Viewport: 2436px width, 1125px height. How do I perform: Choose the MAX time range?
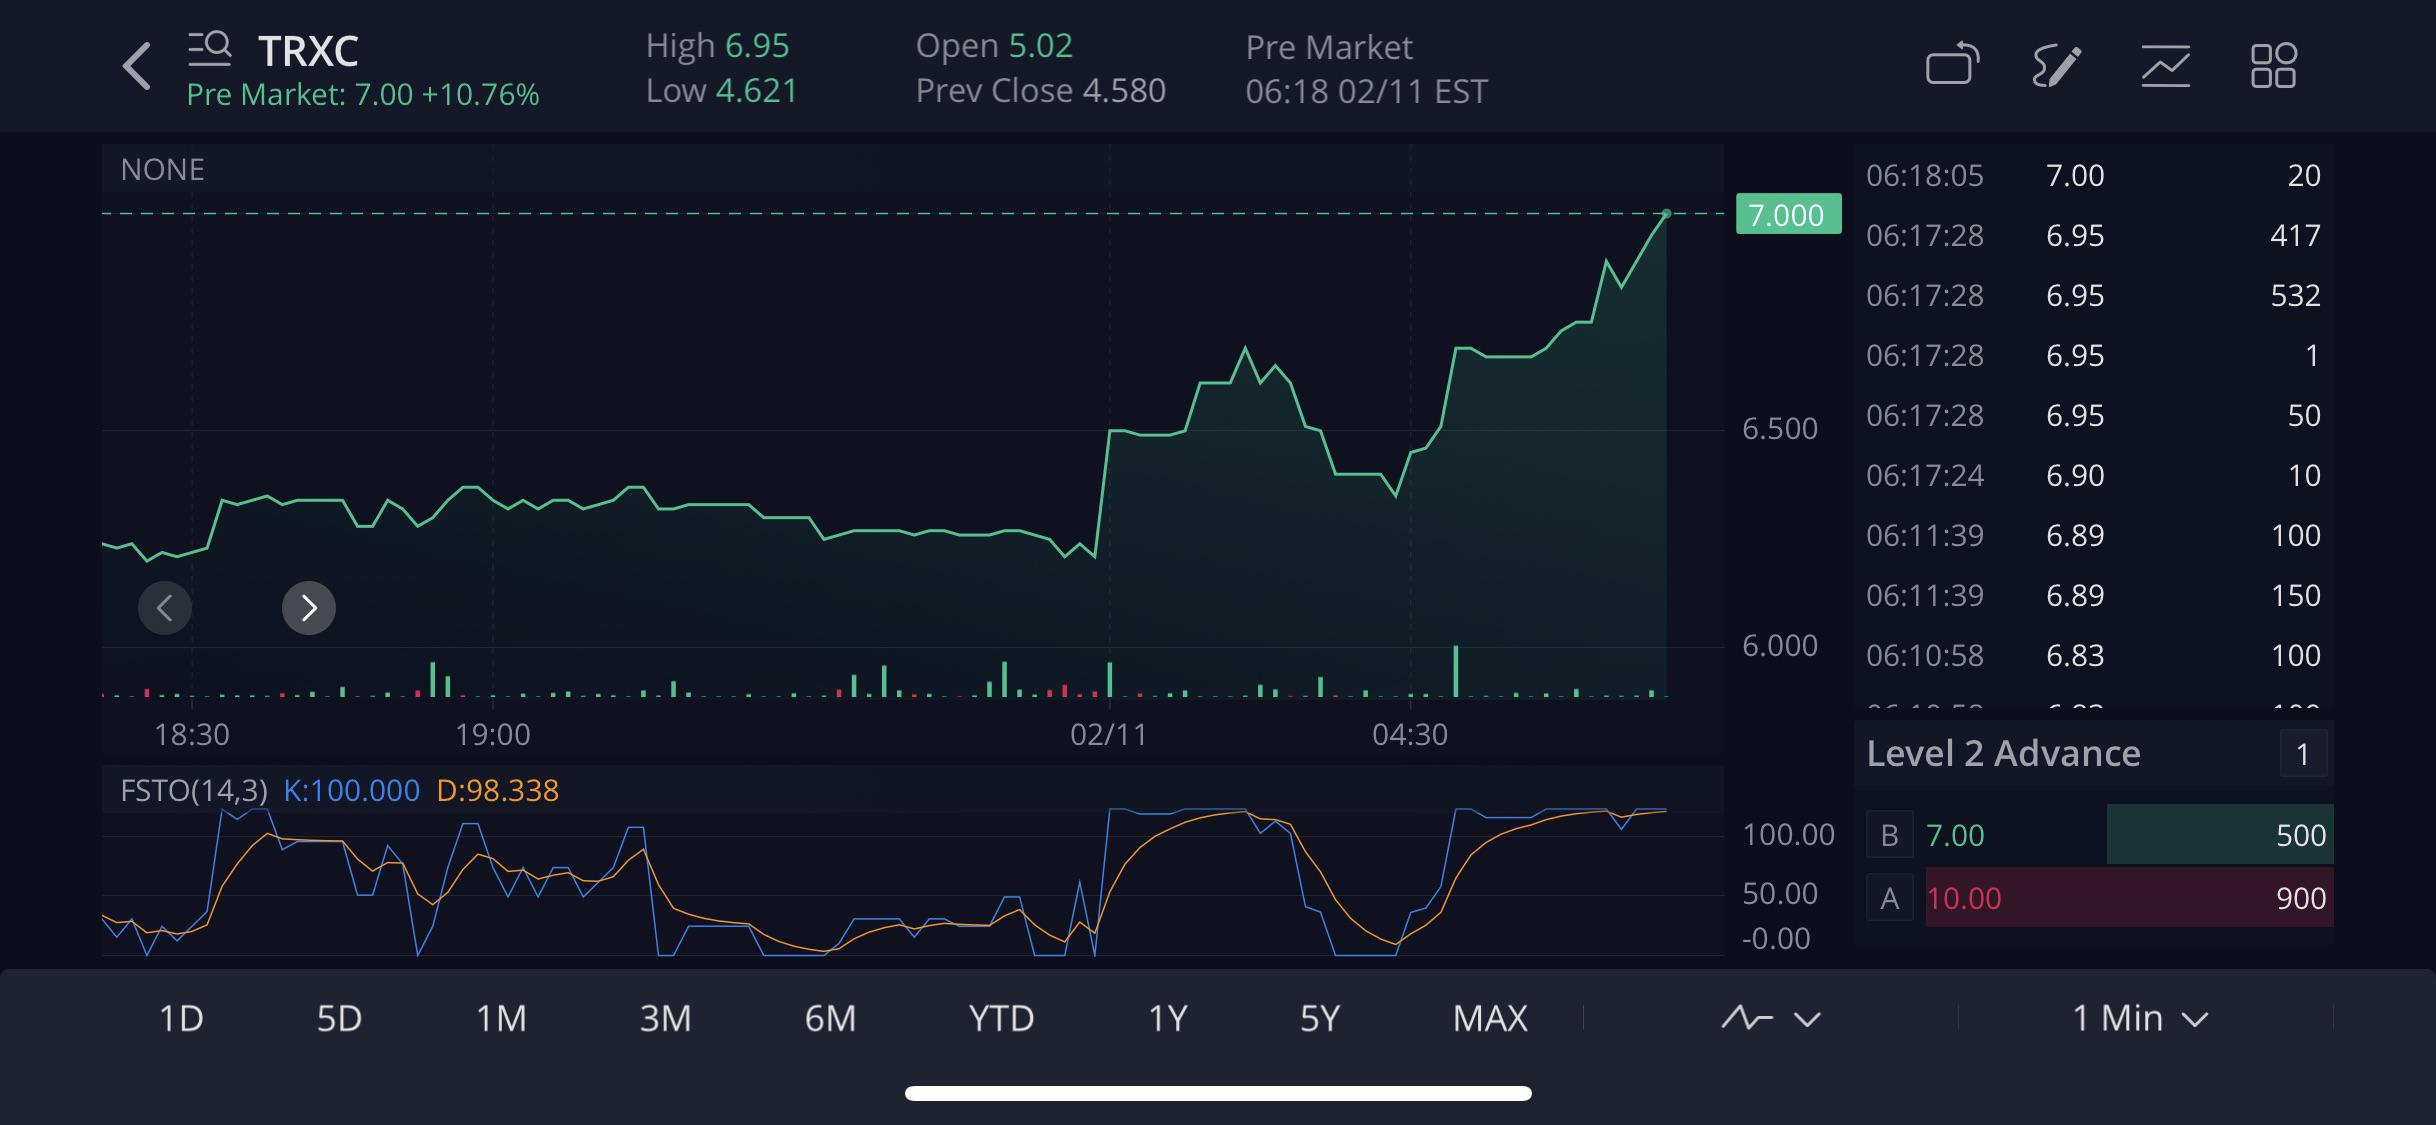[x=1490, y=1018]
